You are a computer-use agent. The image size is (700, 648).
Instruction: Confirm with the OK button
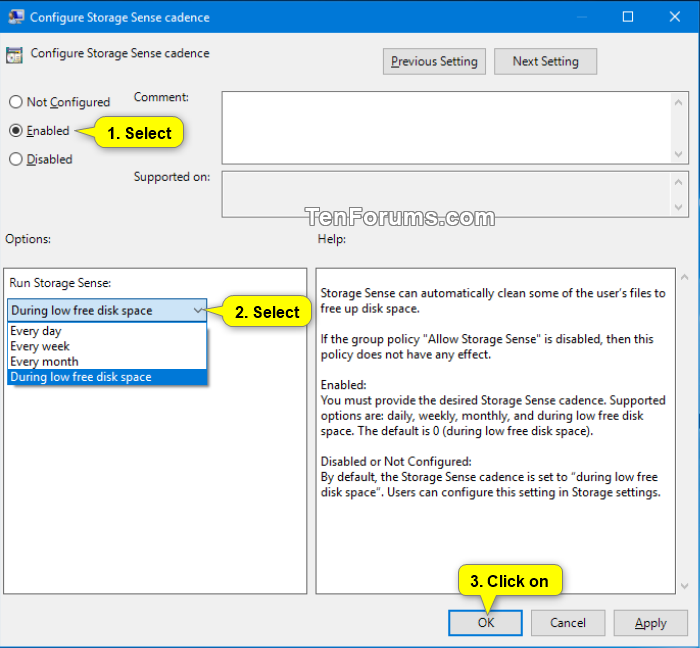click(x=485, y=623)
